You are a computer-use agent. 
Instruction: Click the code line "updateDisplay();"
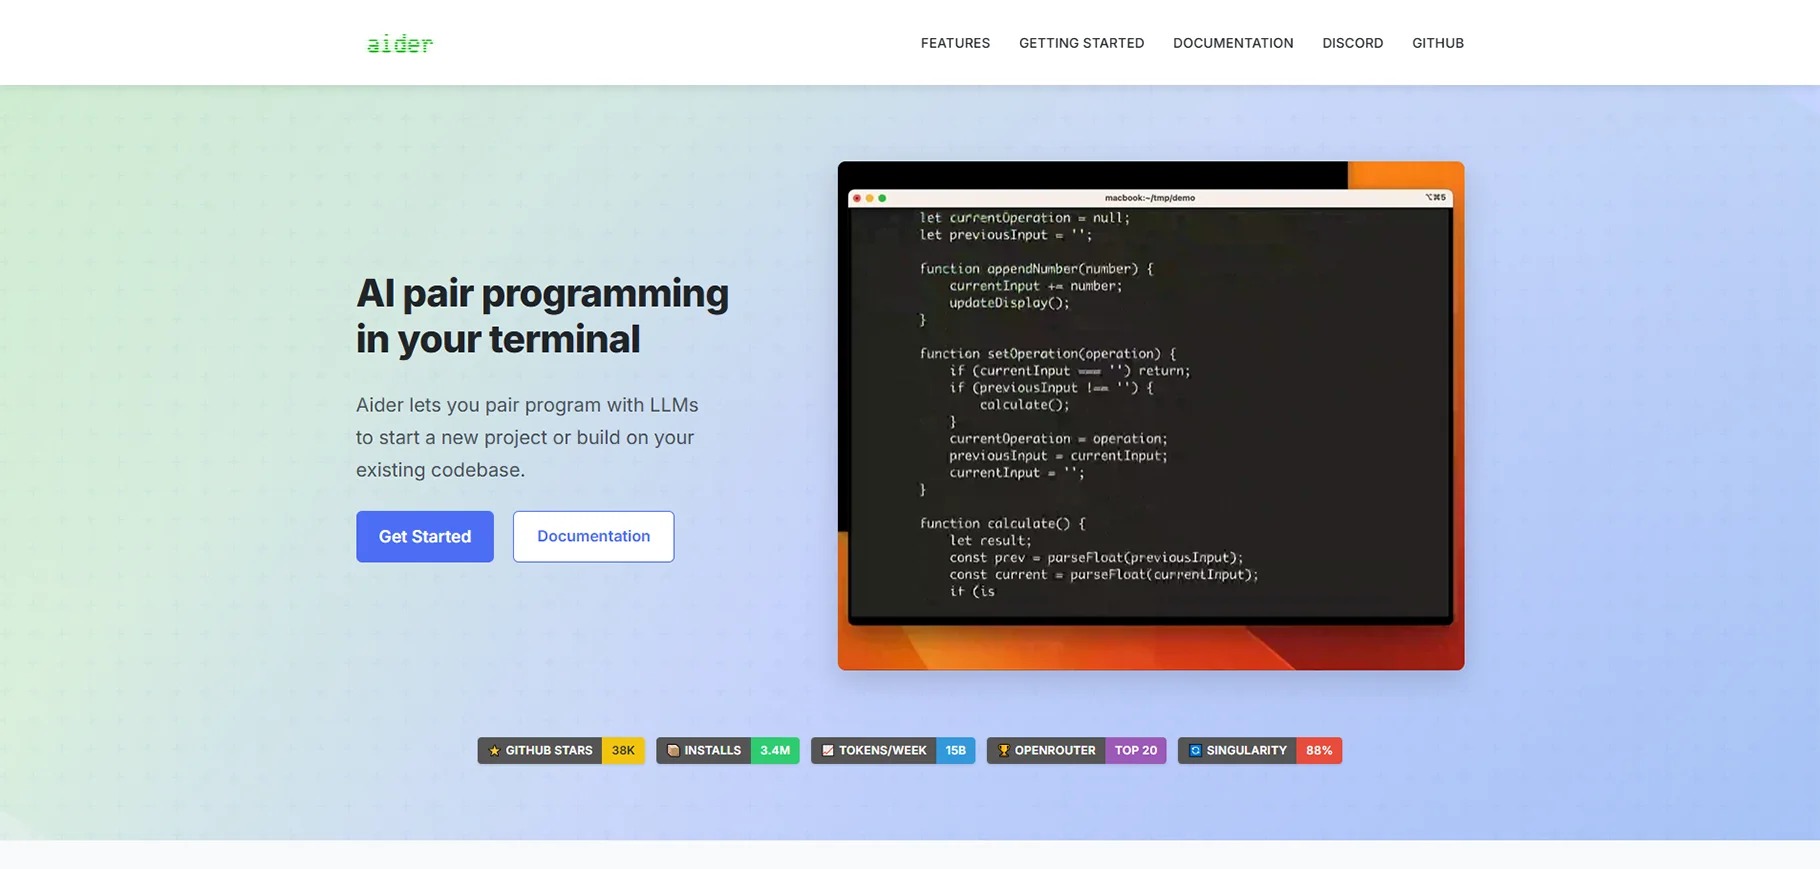[1009, 303]
